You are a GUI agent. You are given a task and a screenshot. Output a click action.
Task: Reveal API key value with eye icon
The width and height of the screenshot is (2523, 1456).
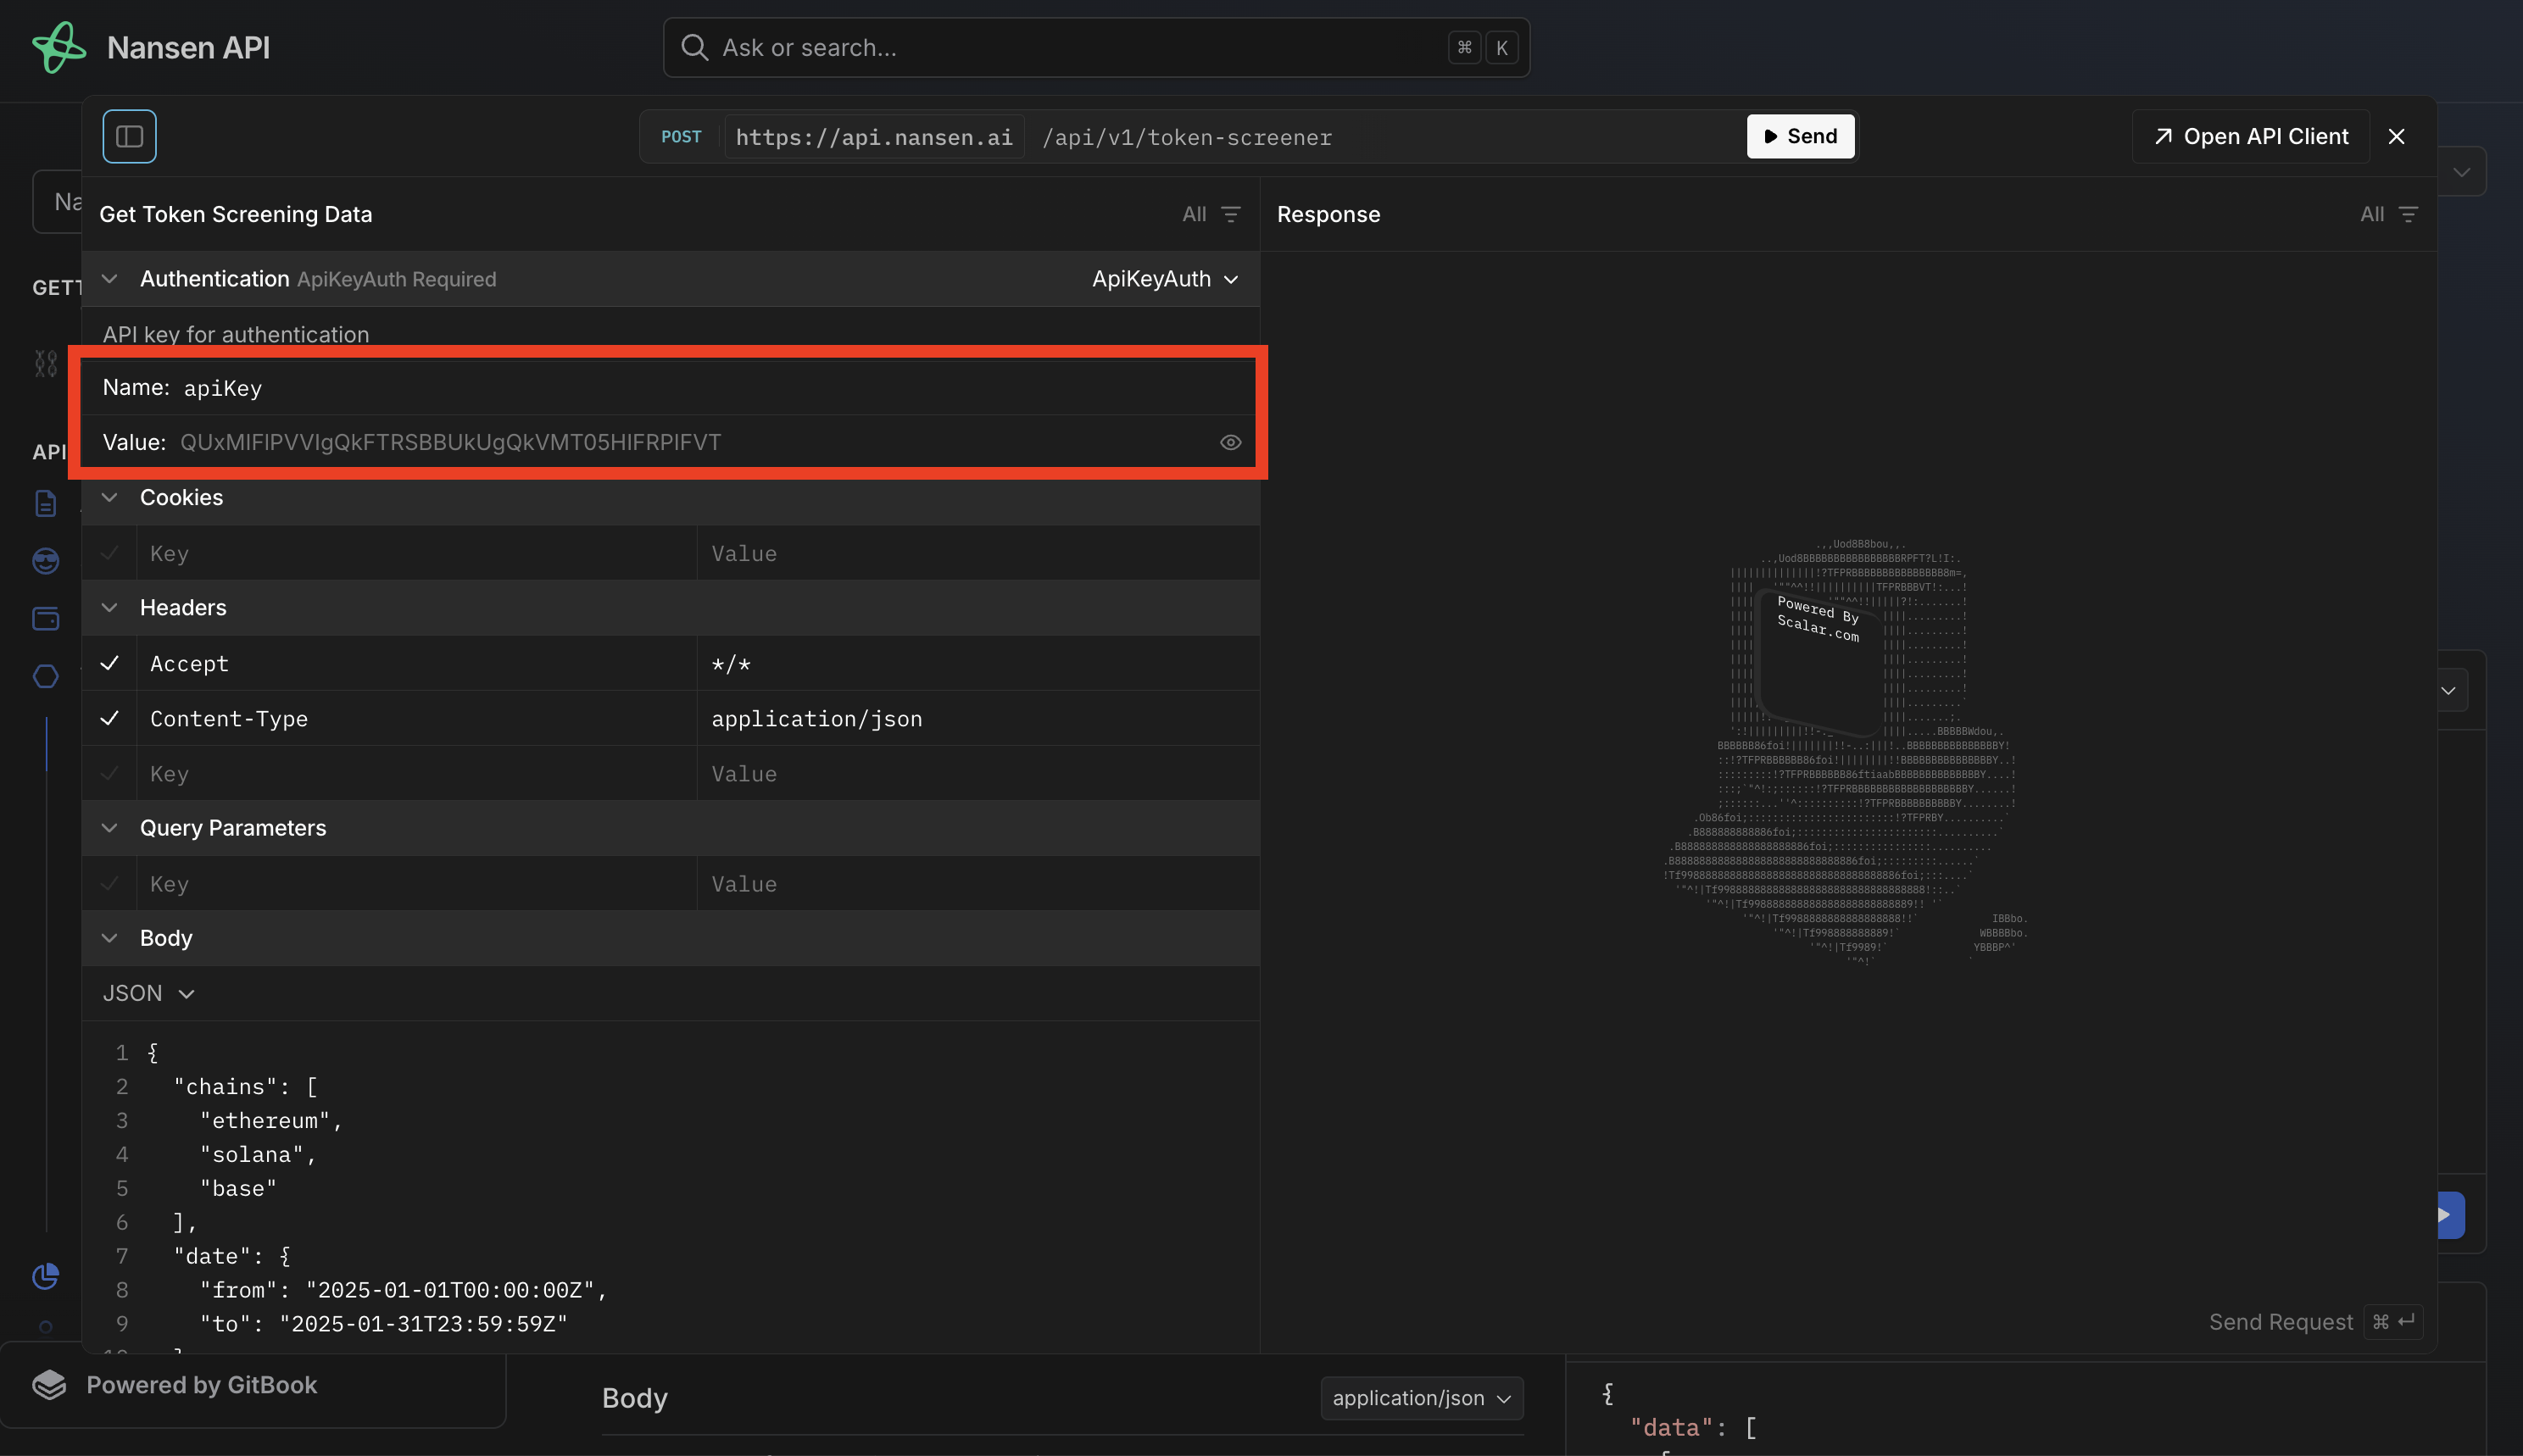click(1230, 442)
